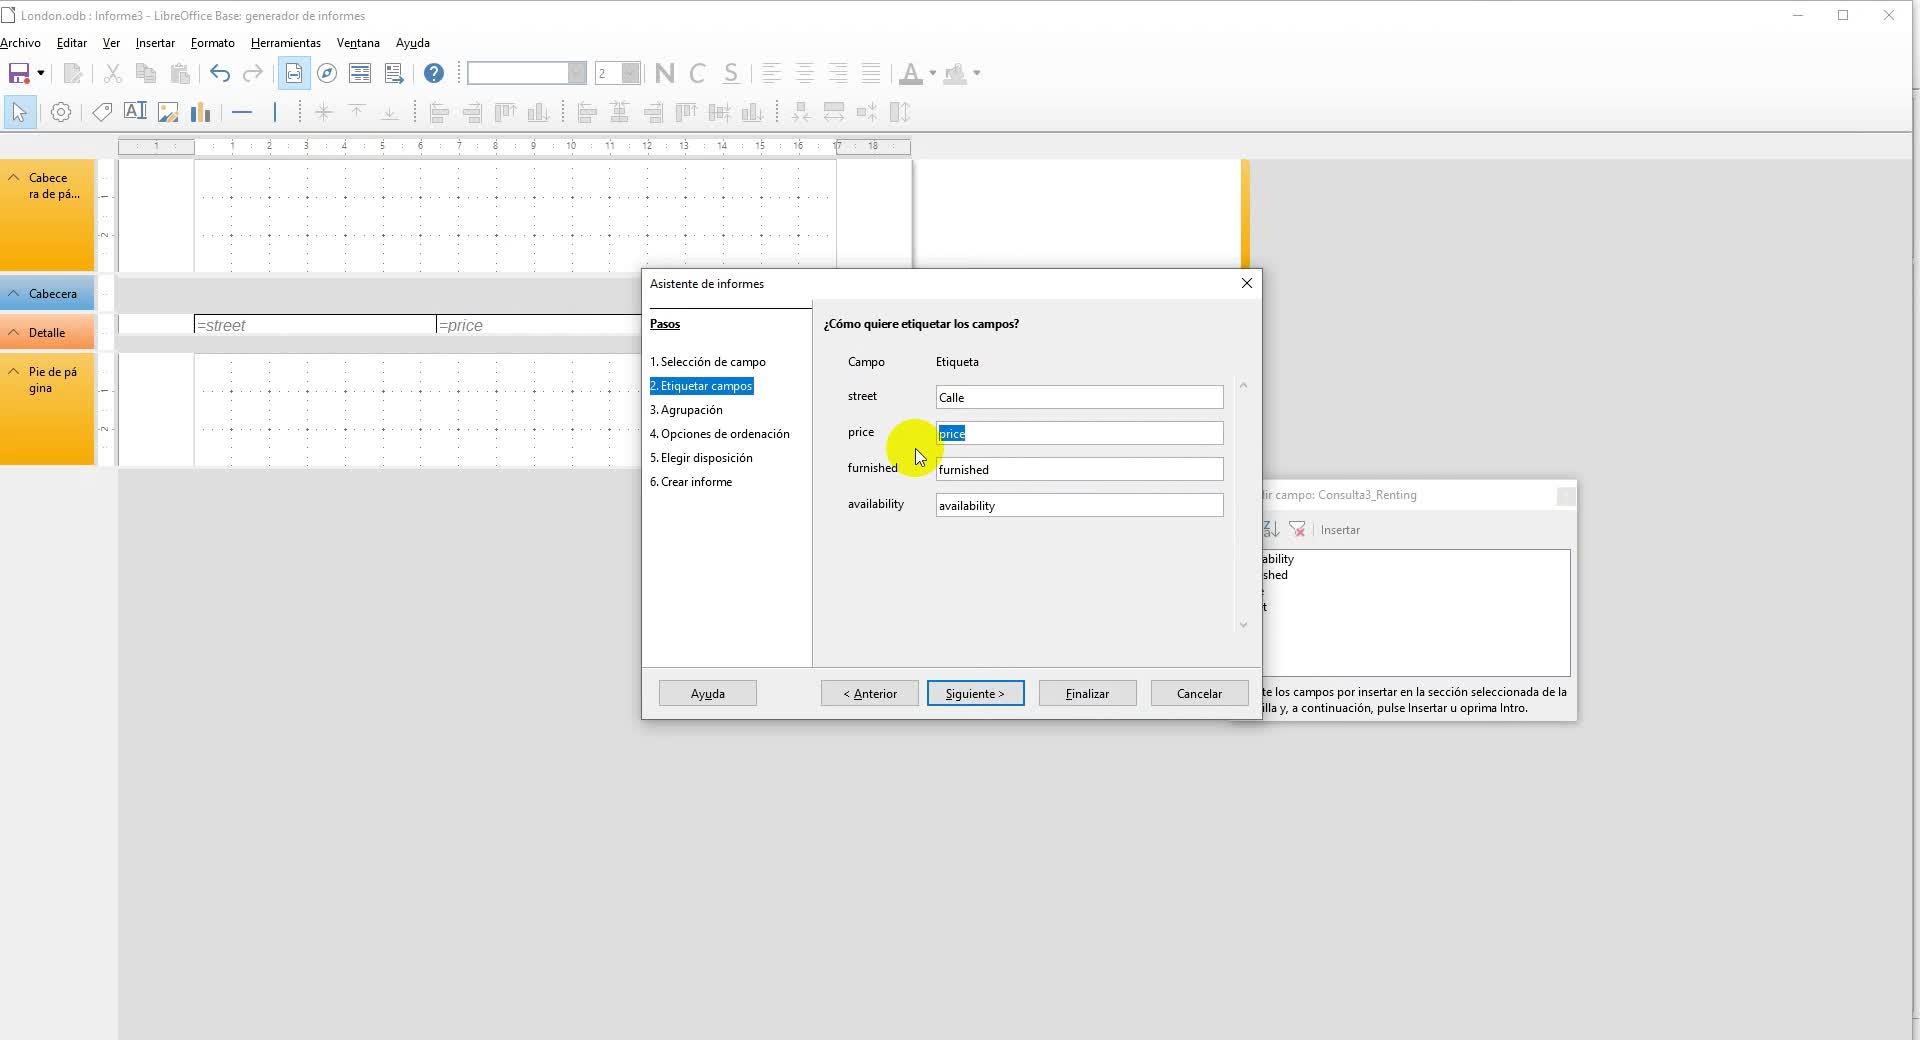
Task: Click the Copy icon
Action: (x=146, y=73)
